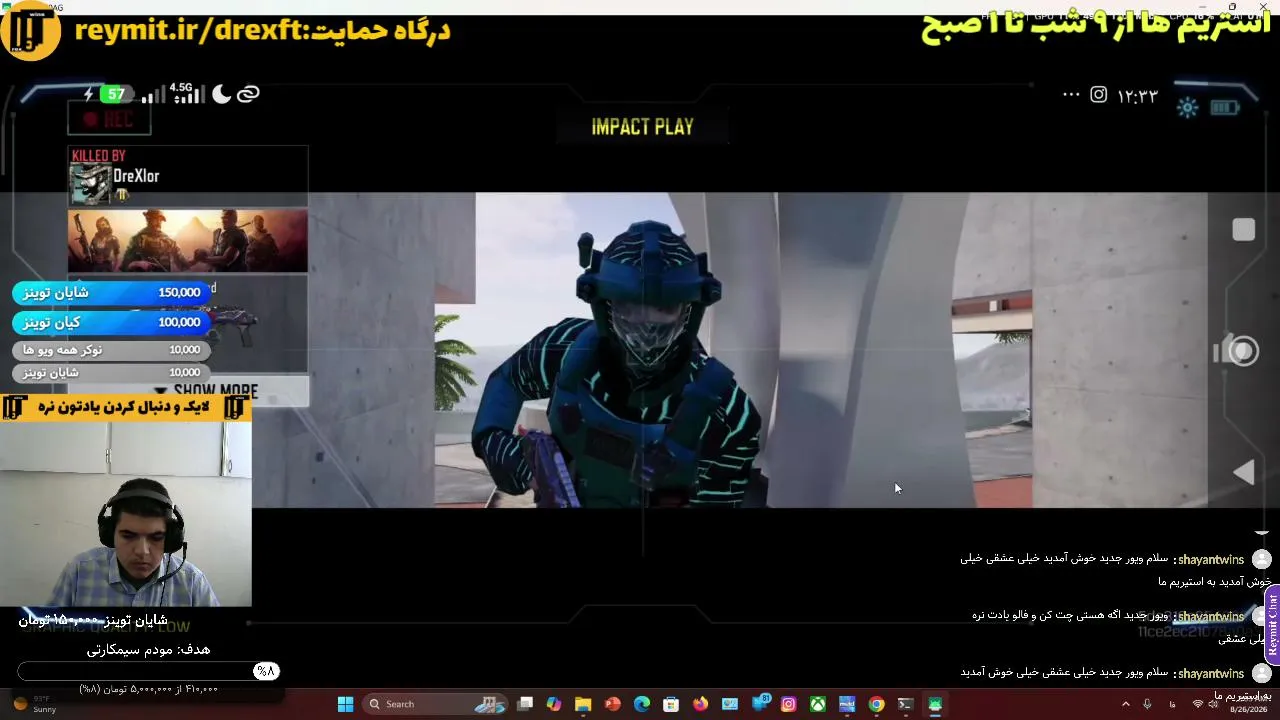Open Wi-Fi network settings in the tray
The image size is (1280, 720).
(x=1198, y=704)
